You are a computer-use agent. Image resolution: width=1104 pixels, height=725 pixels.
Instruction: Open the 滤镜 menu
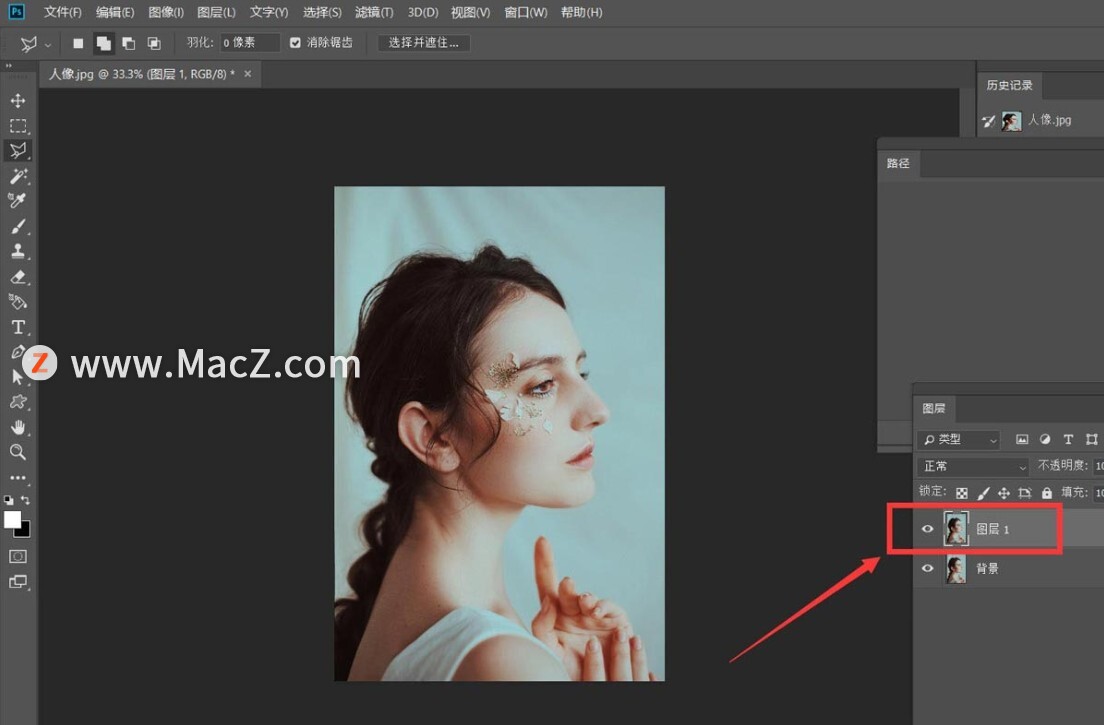(374, 12)
